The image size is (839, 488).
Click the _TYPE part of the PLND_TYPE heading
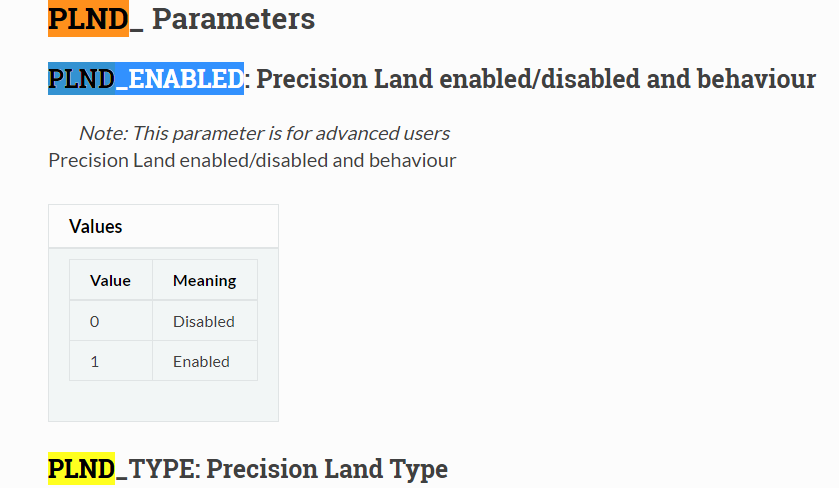[x=155, y=469]
